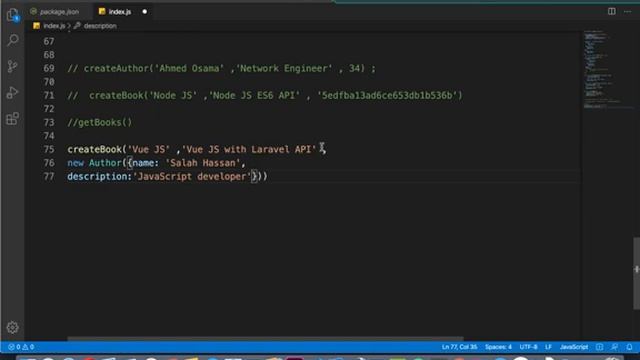This screenshot has height=360, width=640.
Task: Change file encoding UTF-8
Action: coord(528,347)
